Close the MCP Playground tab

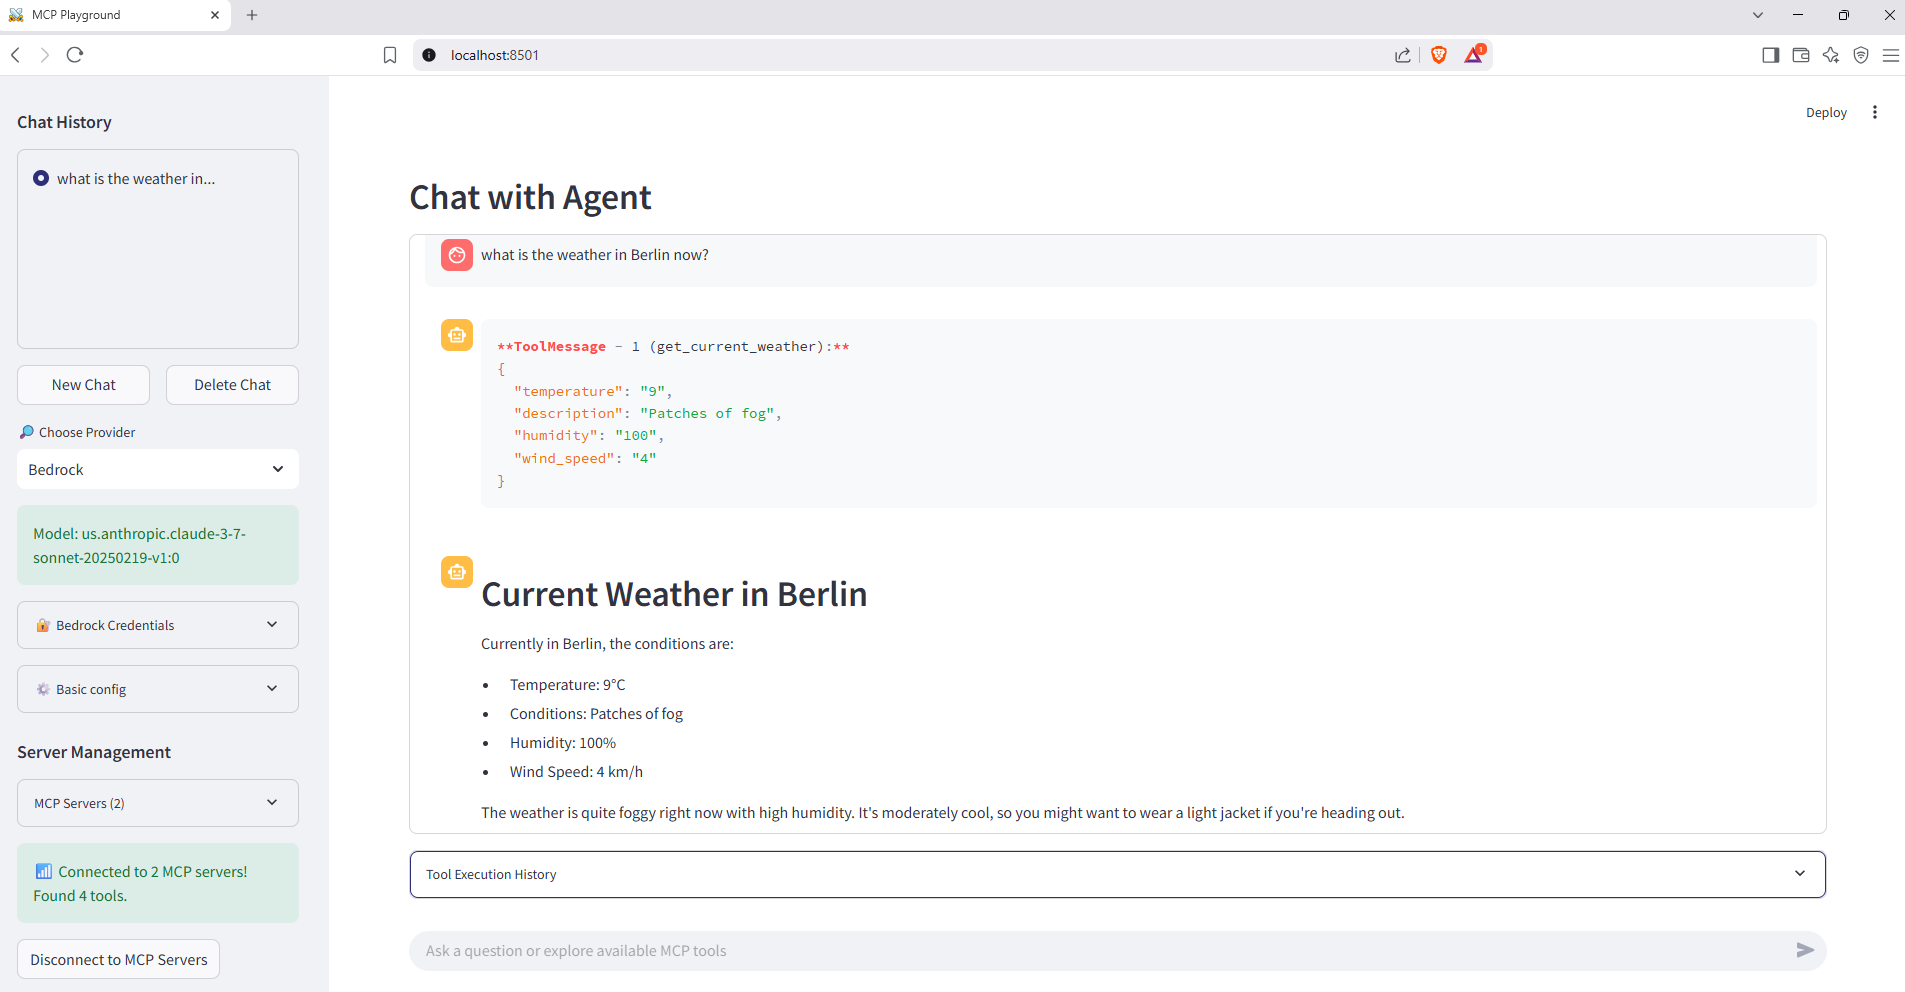215,15
